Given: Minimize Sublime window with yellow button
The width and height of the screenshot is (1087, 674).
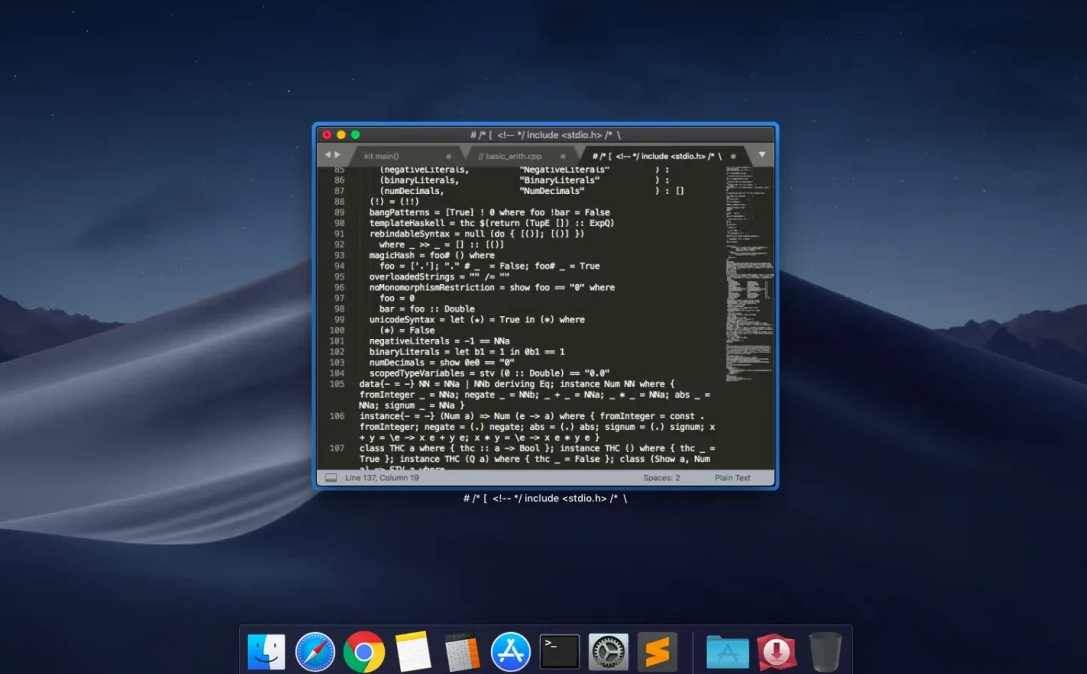Looking at the screenshot, I should [341, 135].
